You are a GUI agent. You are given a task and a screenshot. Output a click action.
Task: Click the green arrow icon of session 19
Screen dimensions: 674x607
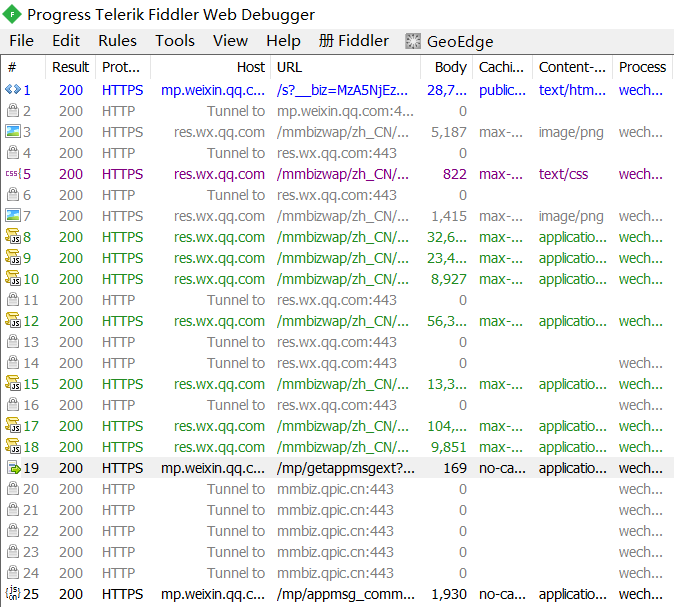point(13,468)
